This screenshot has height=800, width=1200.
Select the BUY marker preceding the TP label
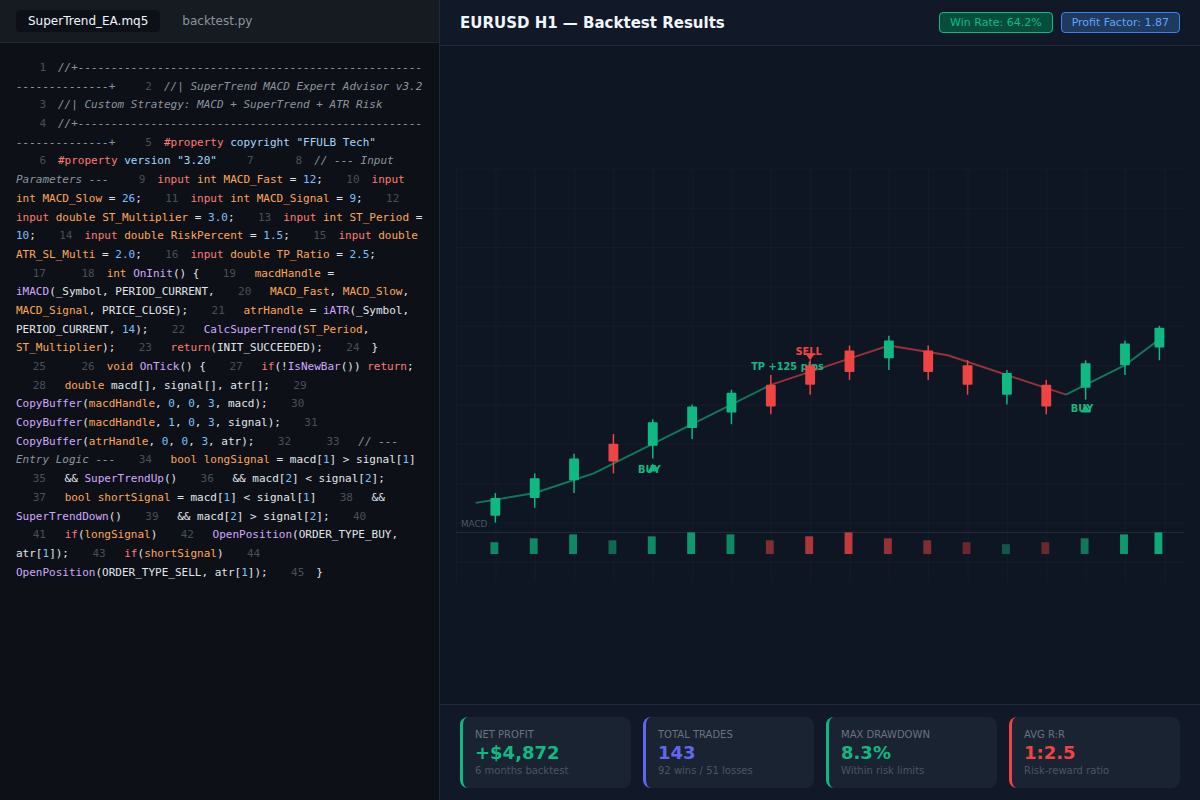tap(649, 469)
